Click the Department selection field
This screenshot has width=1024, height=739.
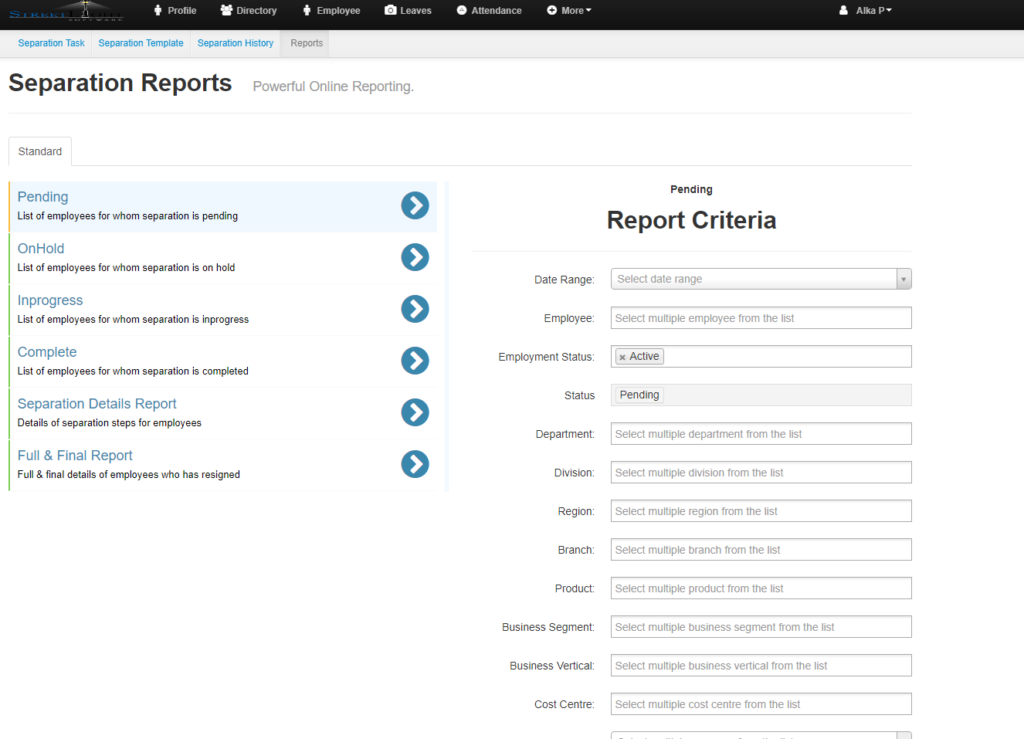(760, 433)
